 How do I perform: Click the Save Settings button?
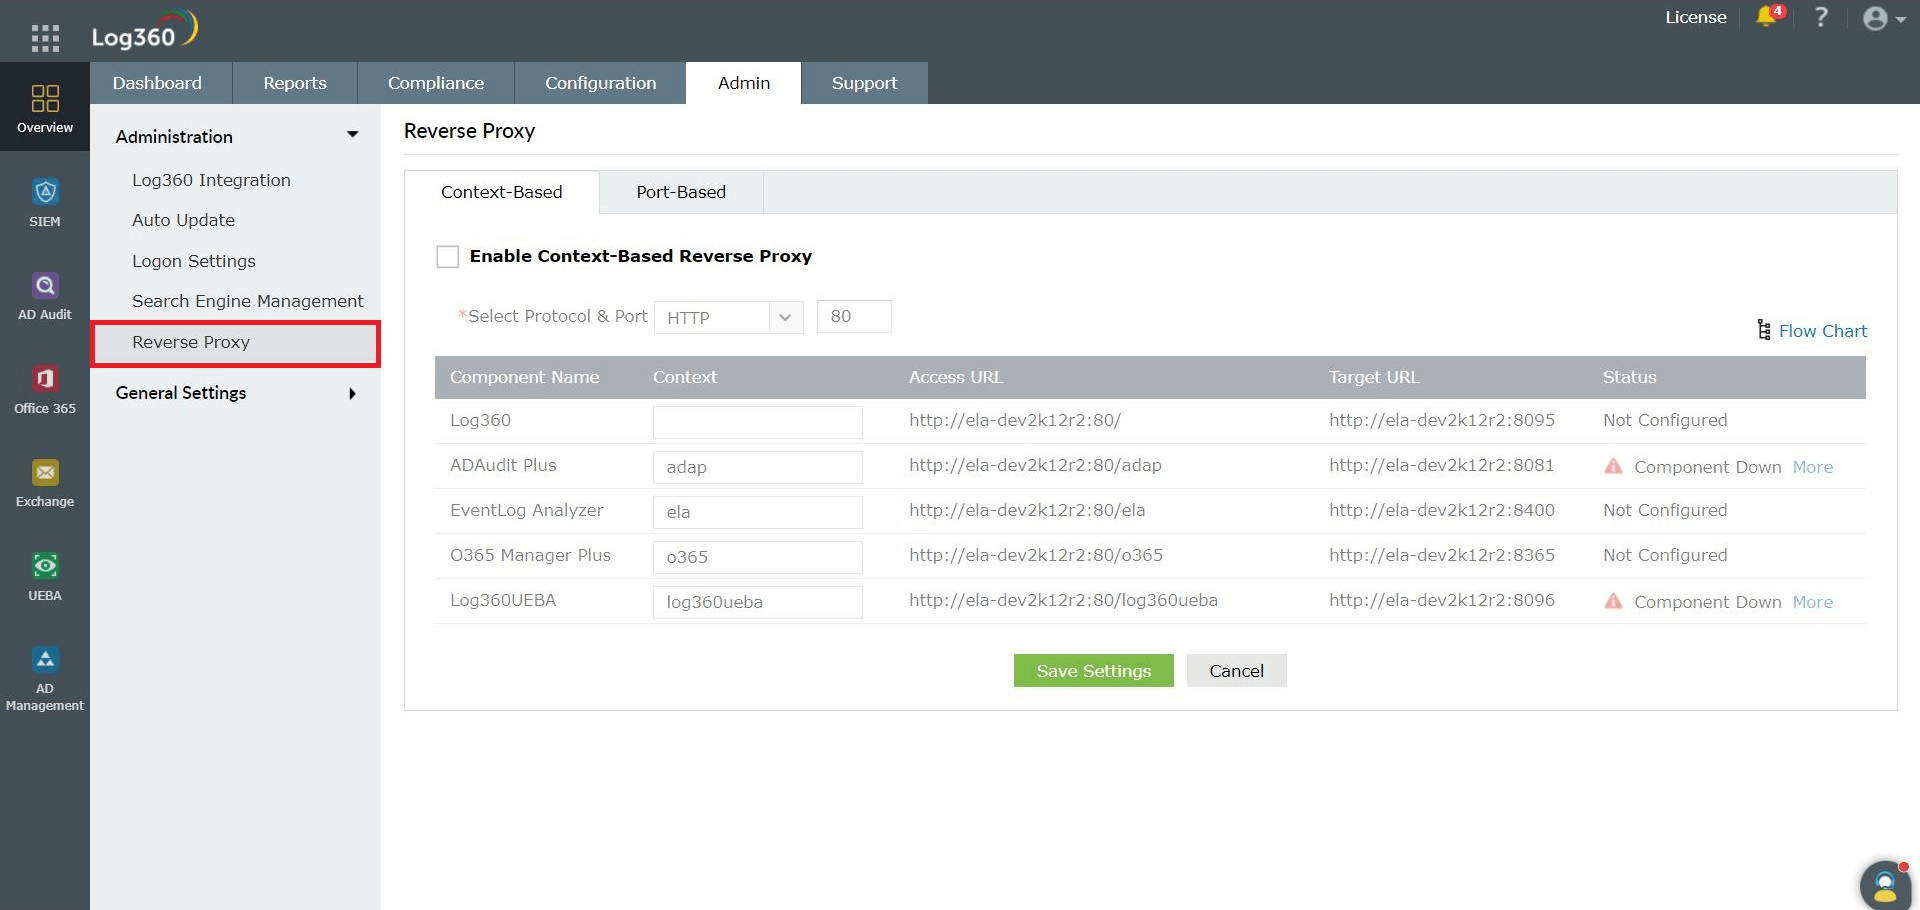point(1093,670)
